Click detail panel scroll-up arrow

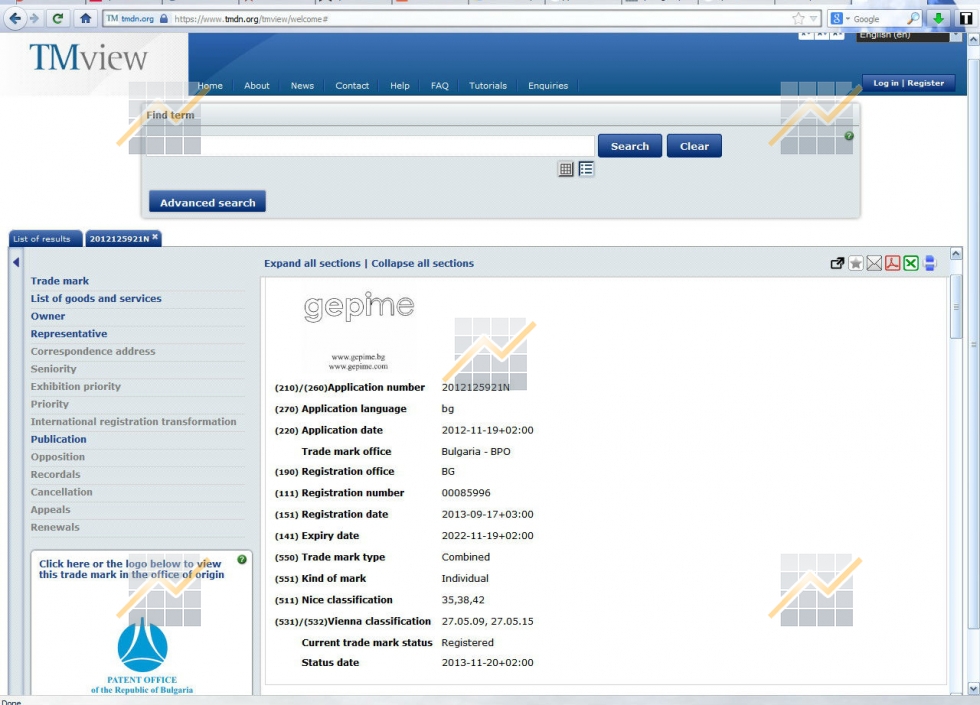[x=956, y=253]
